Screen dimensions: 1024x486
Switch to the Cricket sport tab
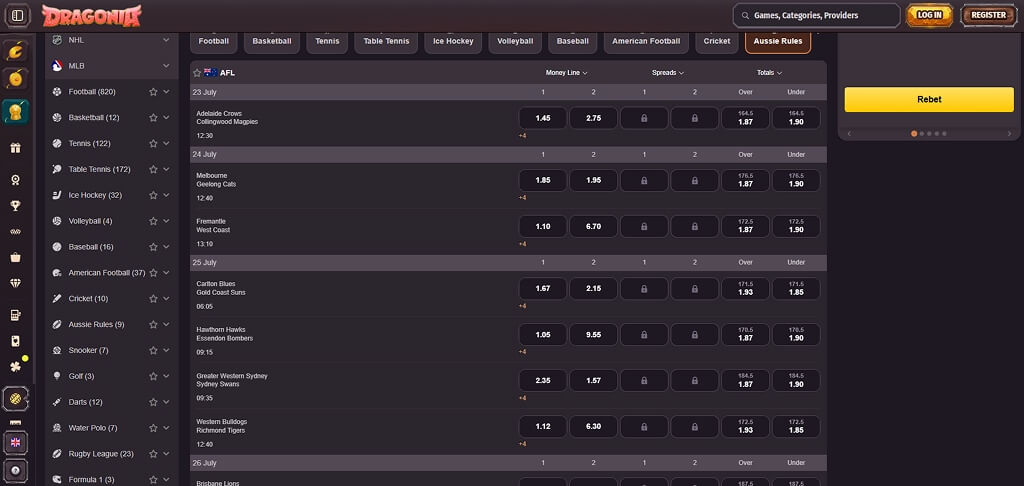click(x=717, y=41)
